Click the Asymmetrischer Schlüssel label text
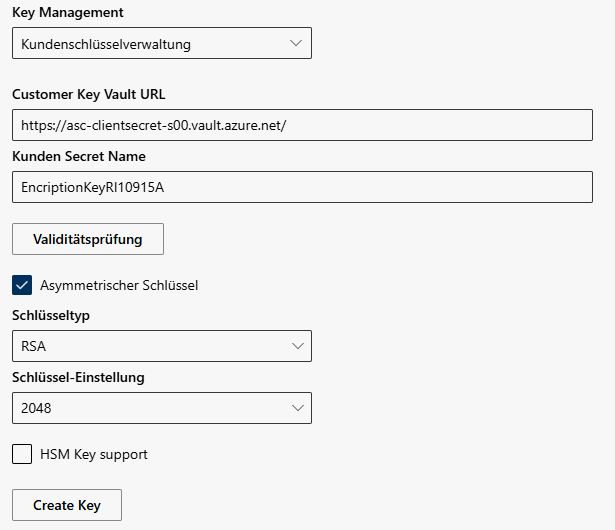615x530 pixels. (119, 285)
